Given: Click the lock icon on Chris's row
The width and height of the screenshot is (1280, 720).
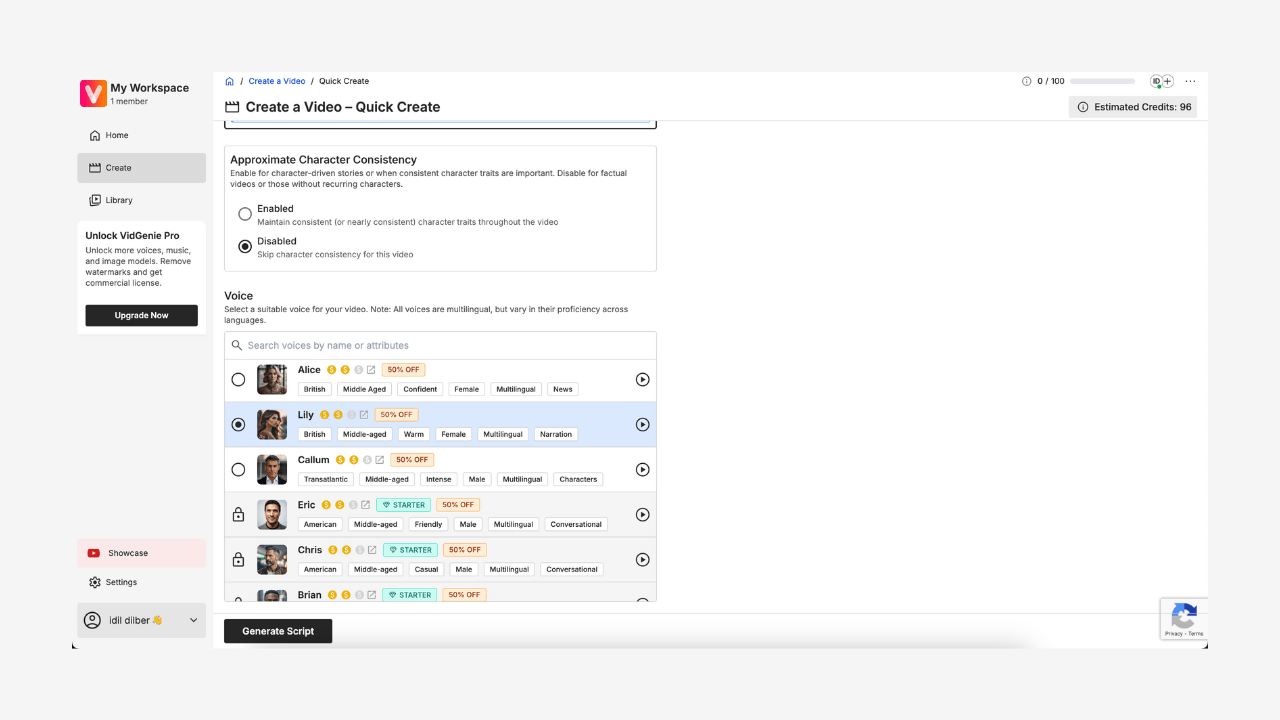Looking at the screenshot, I should click(238, 559).
